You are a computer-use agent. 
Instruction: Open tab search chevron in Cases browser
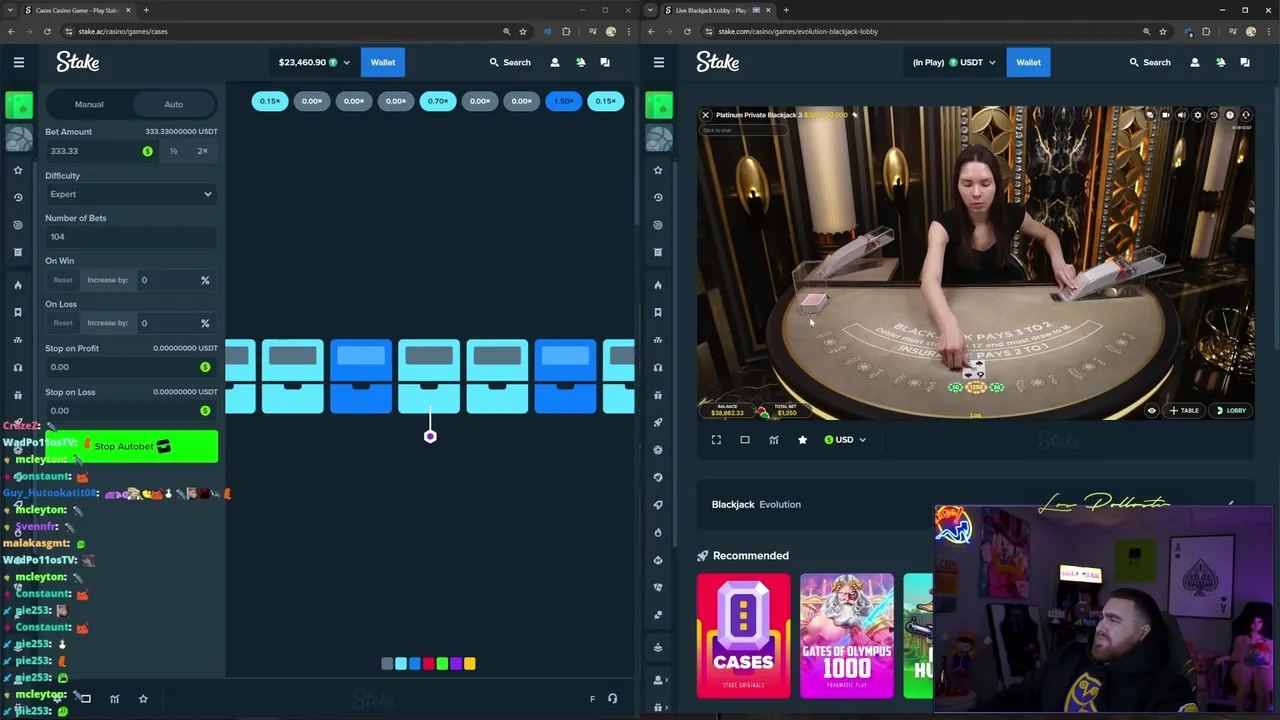[x=10, y=10]
